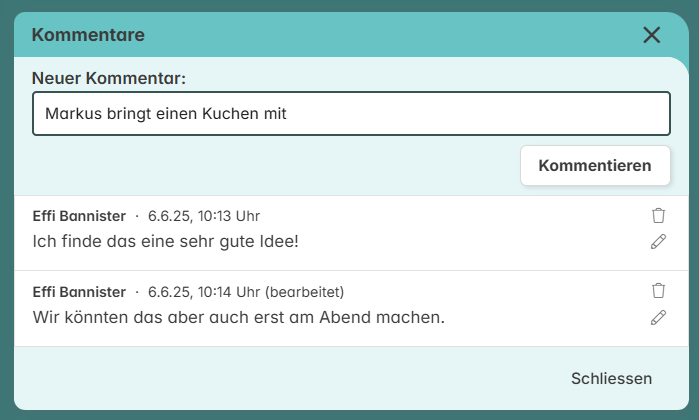Edit the comment 'Ich finde das eine sehr gute Idee!'
This screenshot has width=699, height=420.
click(658, 242)
